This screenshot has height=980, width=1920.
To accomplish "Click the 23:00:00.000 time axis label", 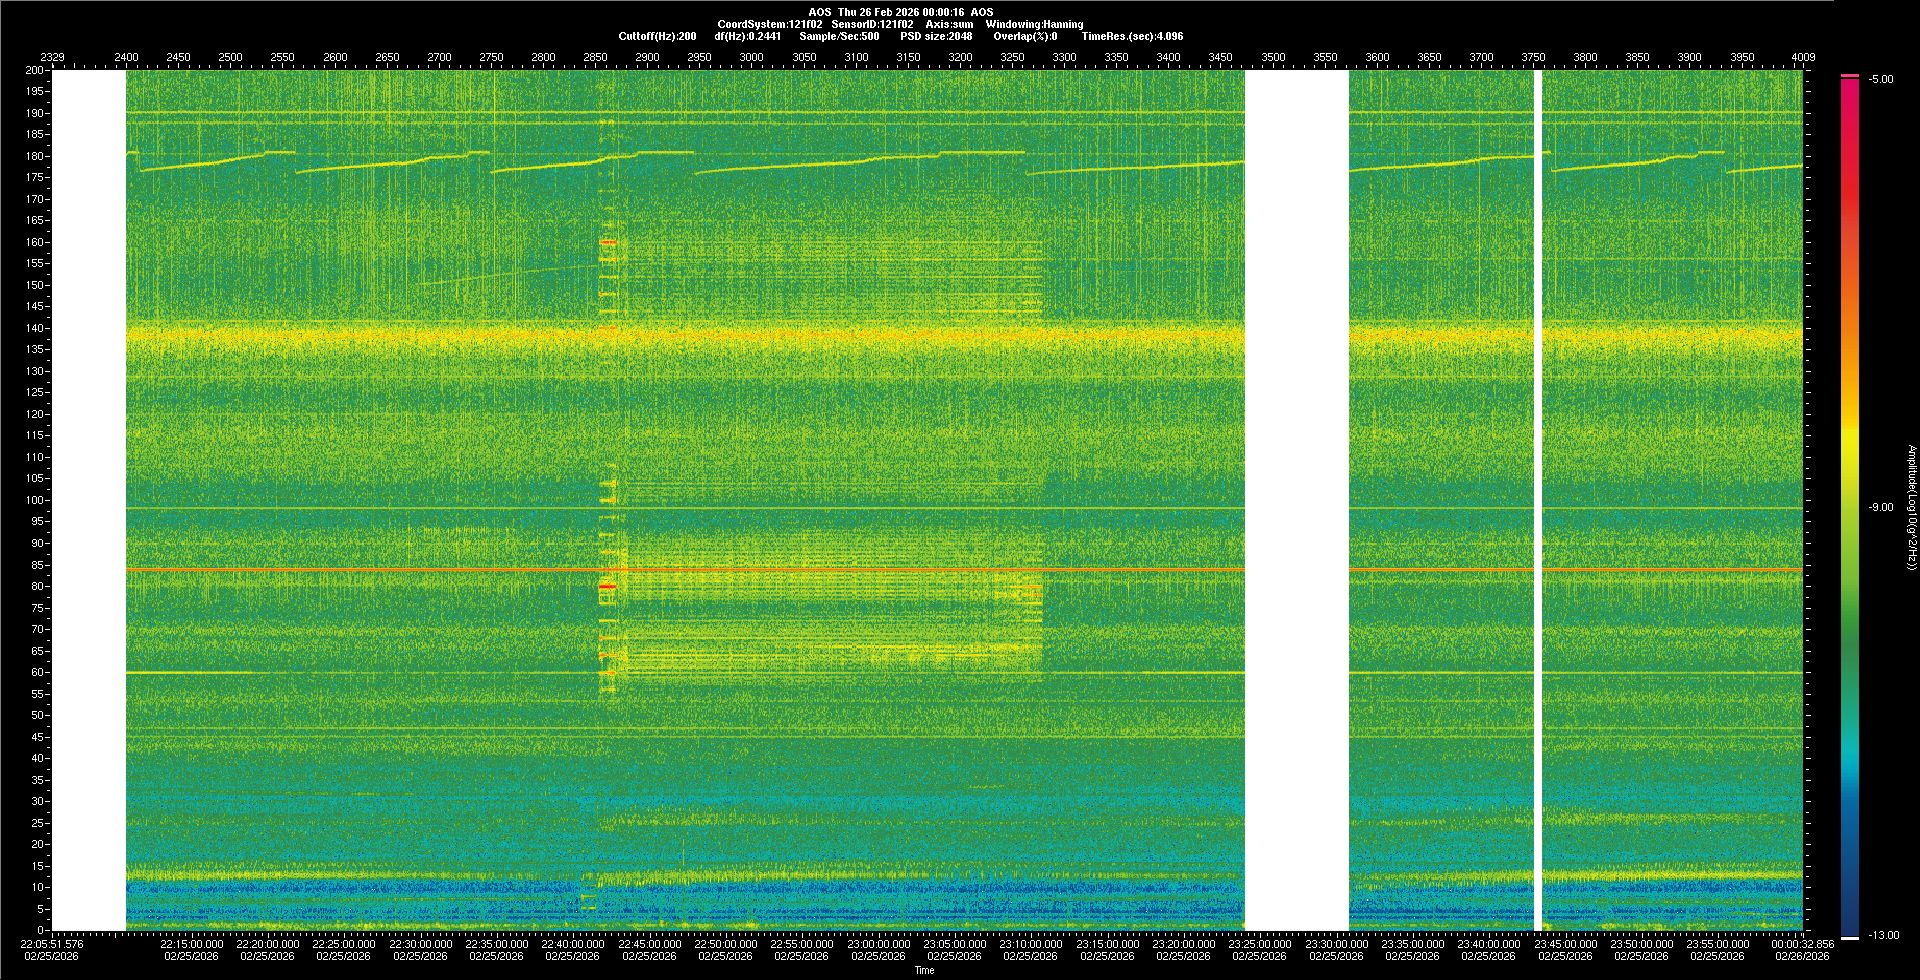I will 878,943.
